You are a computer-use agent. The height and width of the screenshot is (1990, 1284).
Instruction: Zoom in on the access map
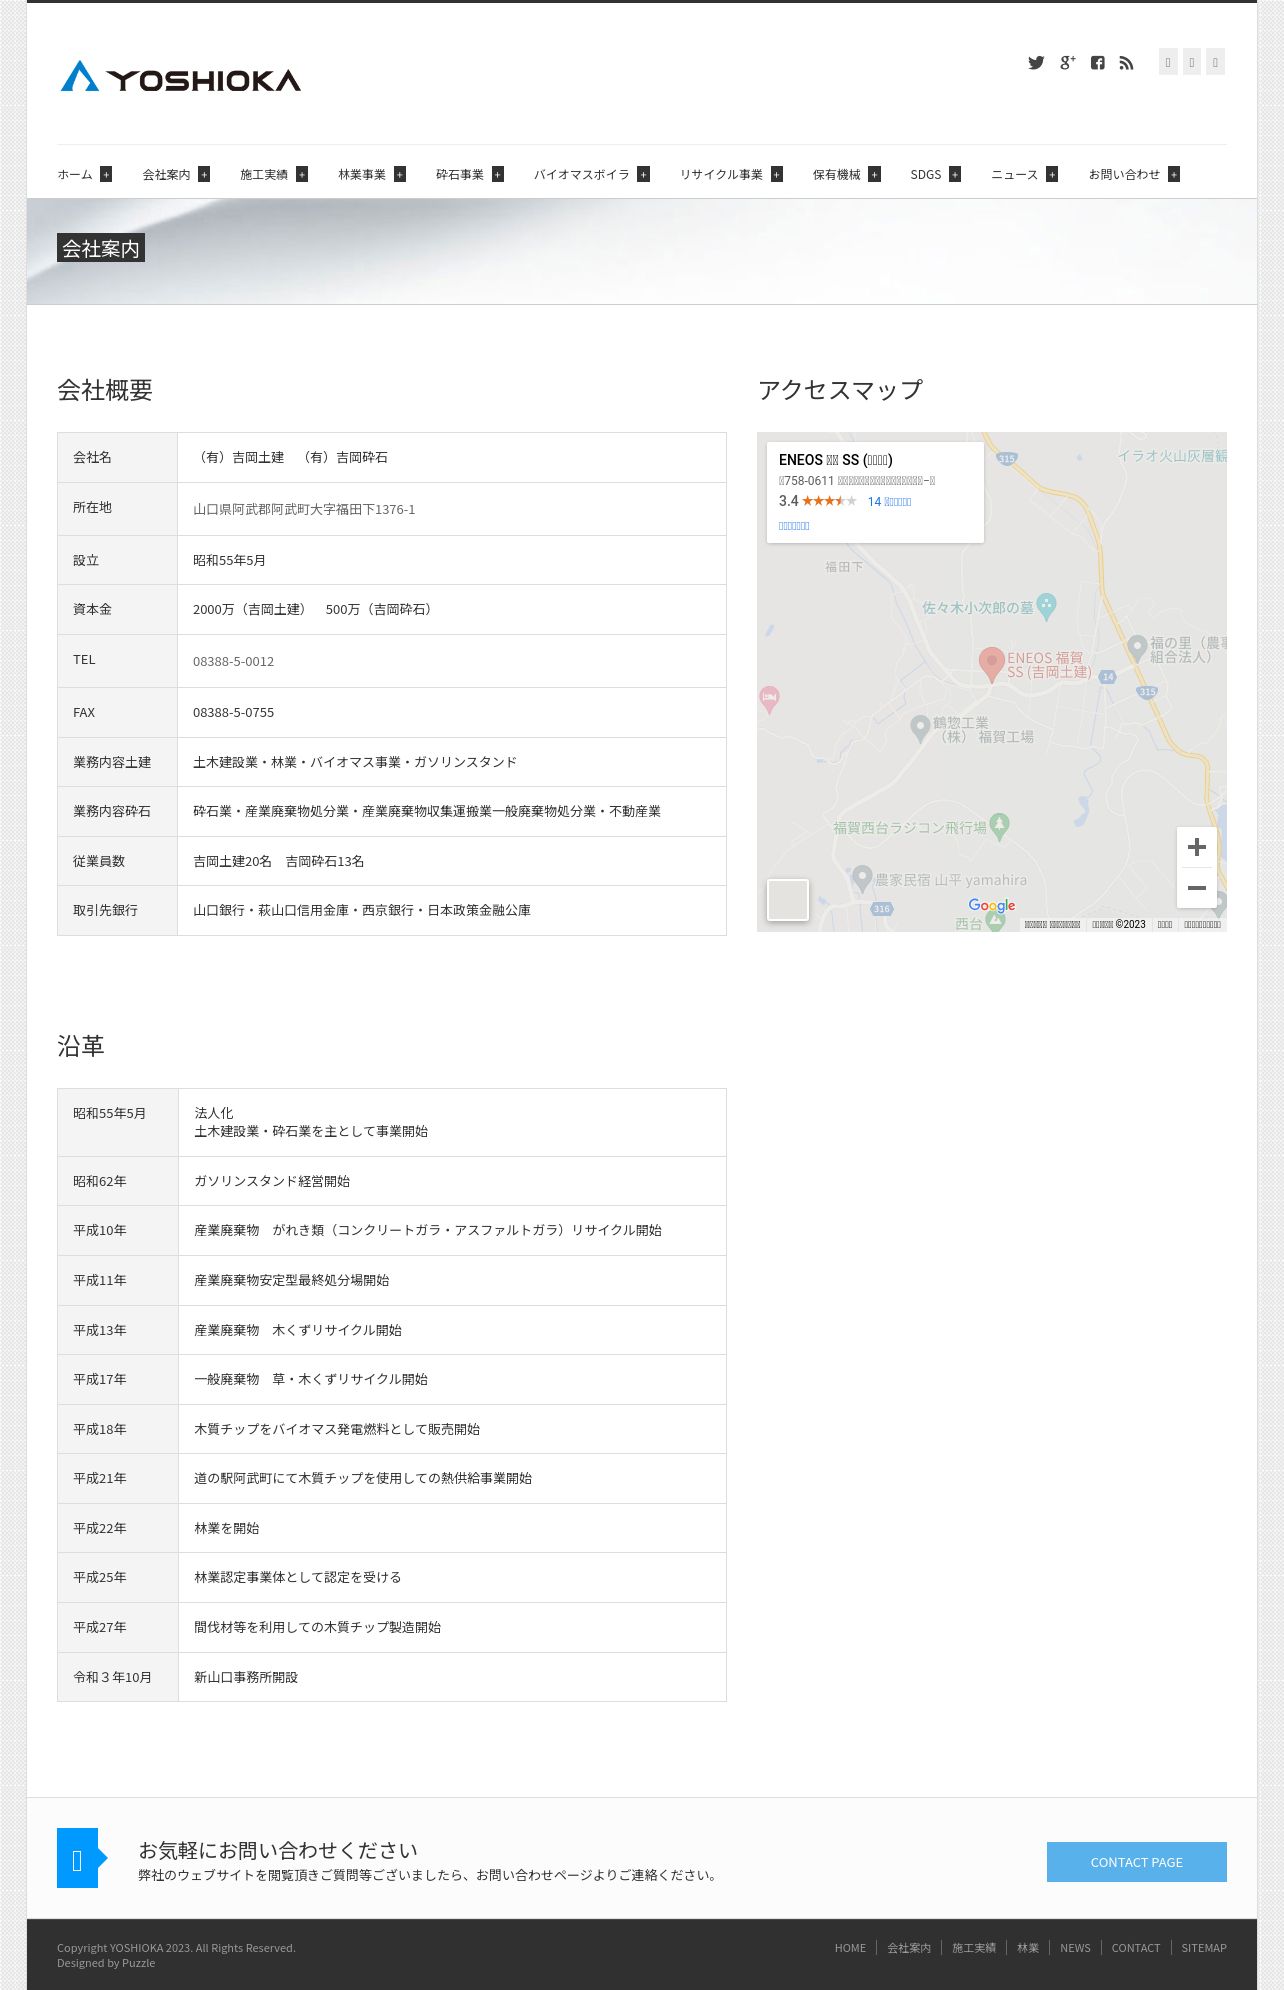pyautogui.click(x=1197, y=848)
